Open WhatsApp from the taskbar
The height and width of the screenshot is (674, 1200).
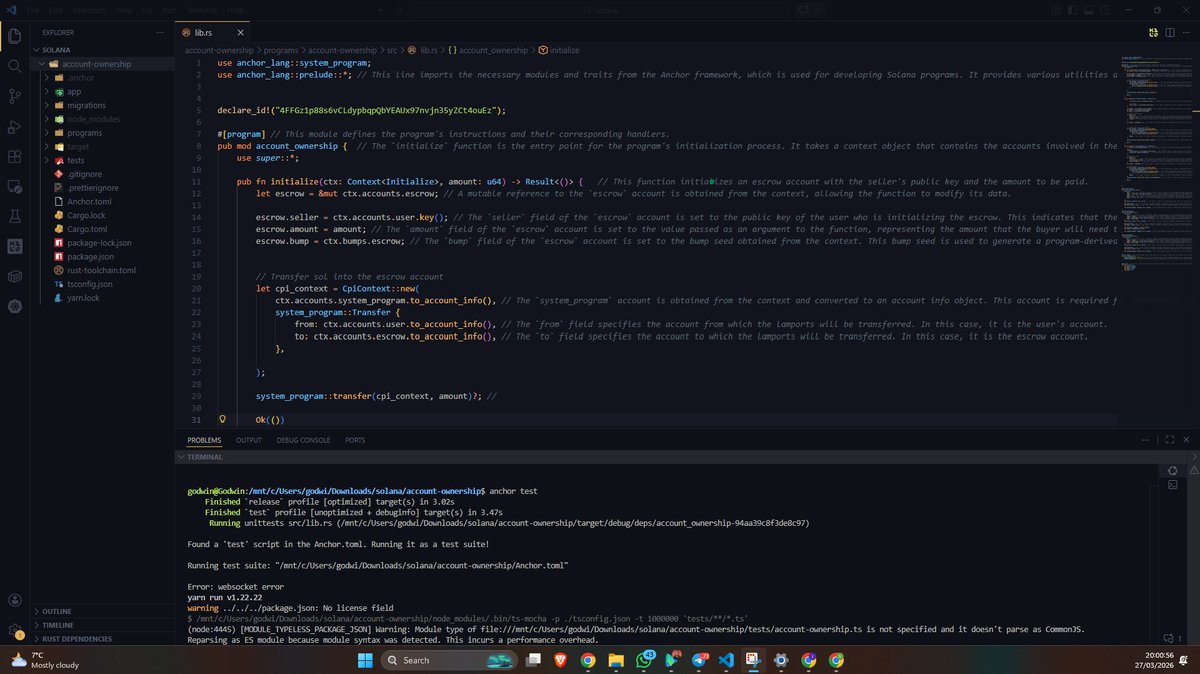pyautogui.click(x=643, y=660)
